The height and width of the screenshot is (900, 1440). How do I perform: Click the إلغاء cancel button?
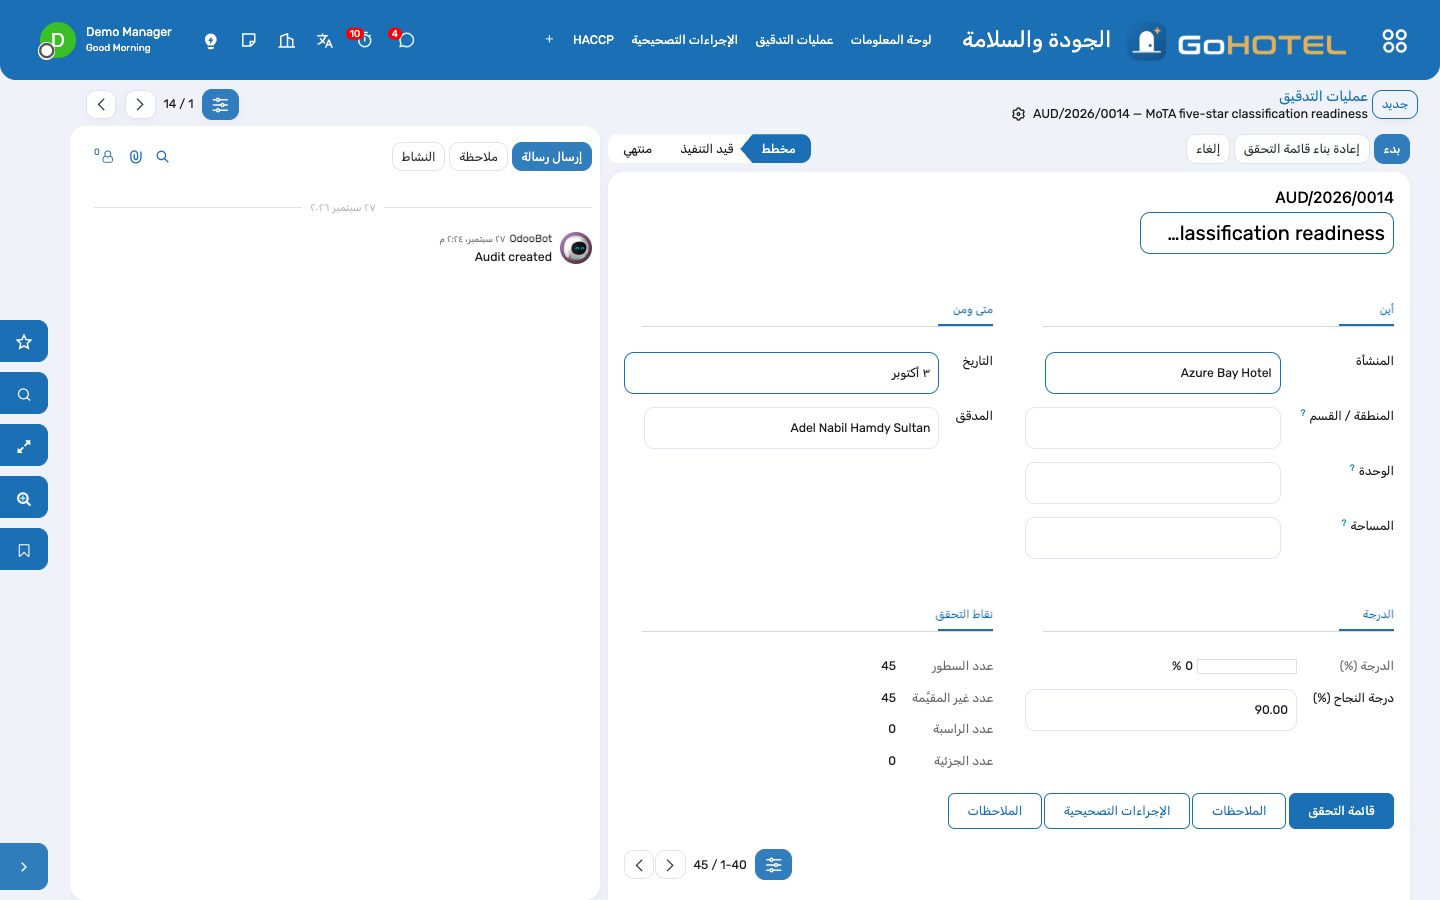point(1208,149)
